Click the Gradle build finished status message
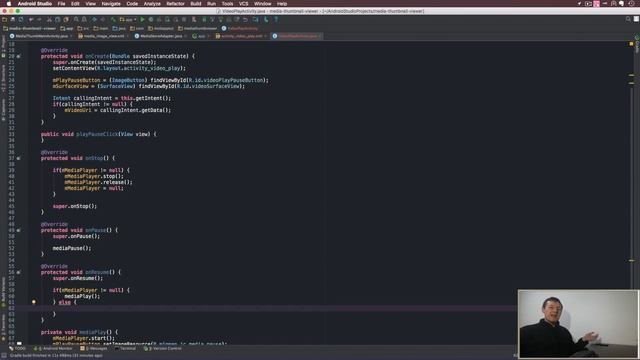640x360 pixels. tap(56, 356)
